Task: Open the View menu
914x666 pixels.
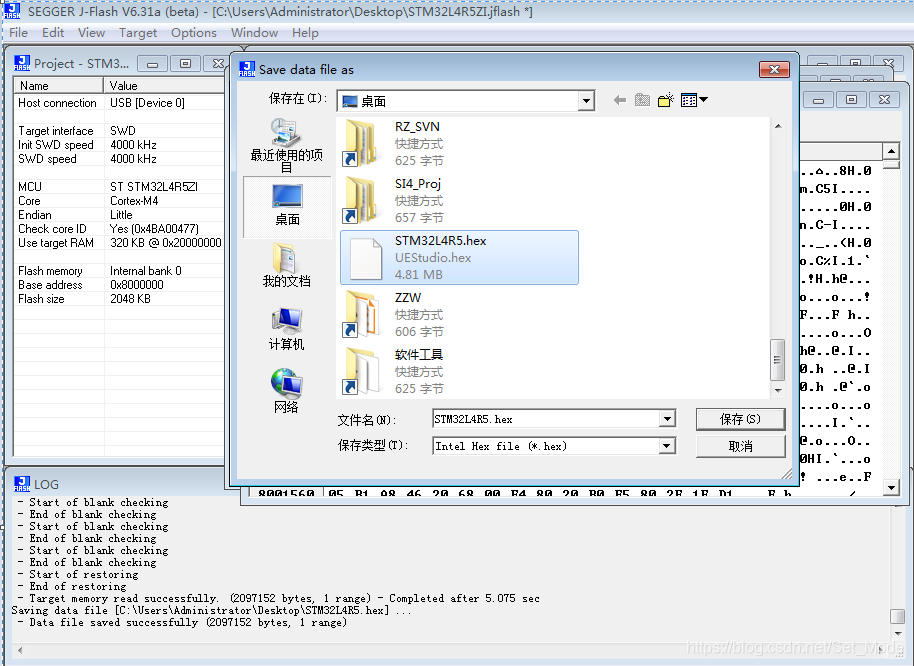Action: click(92, 33)
